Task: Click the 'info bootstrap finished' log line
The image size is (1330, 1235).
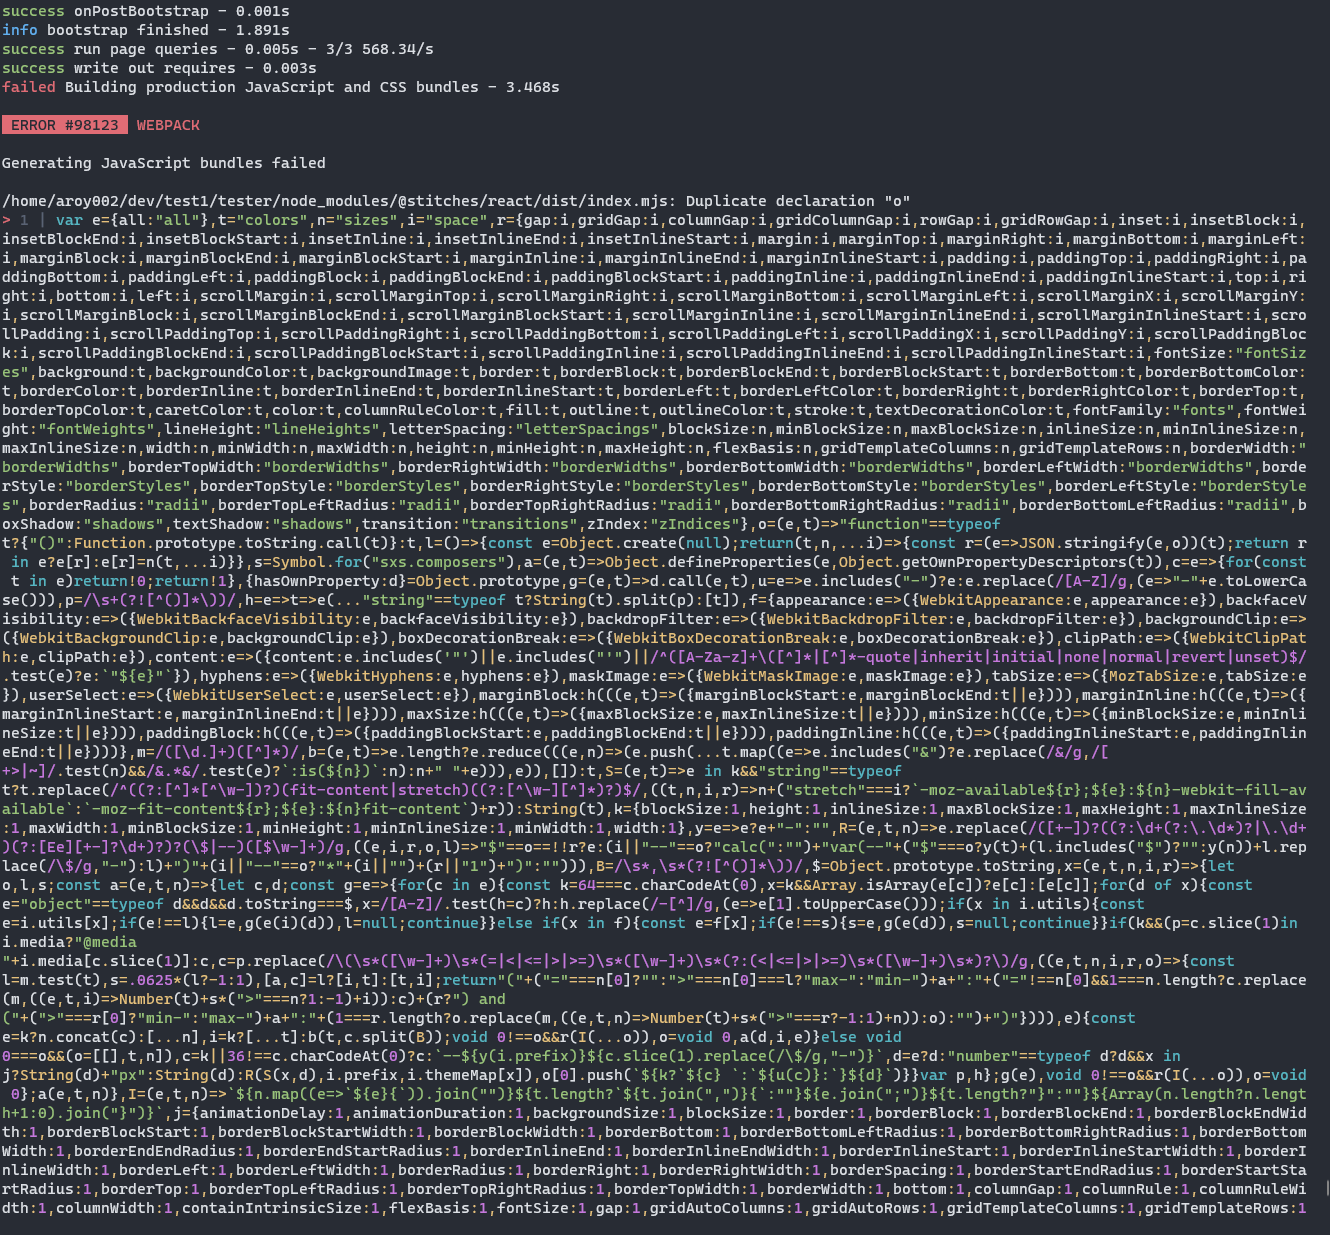Action: (x=146, y=30)
